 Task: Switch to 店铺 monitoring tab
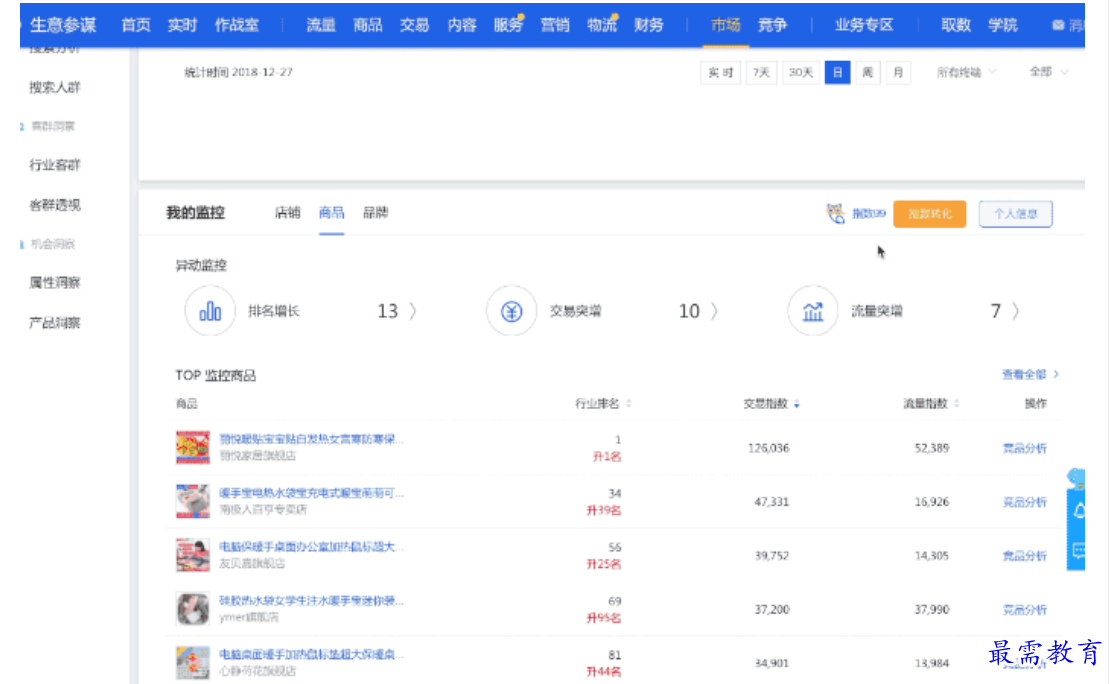point(287,212)
